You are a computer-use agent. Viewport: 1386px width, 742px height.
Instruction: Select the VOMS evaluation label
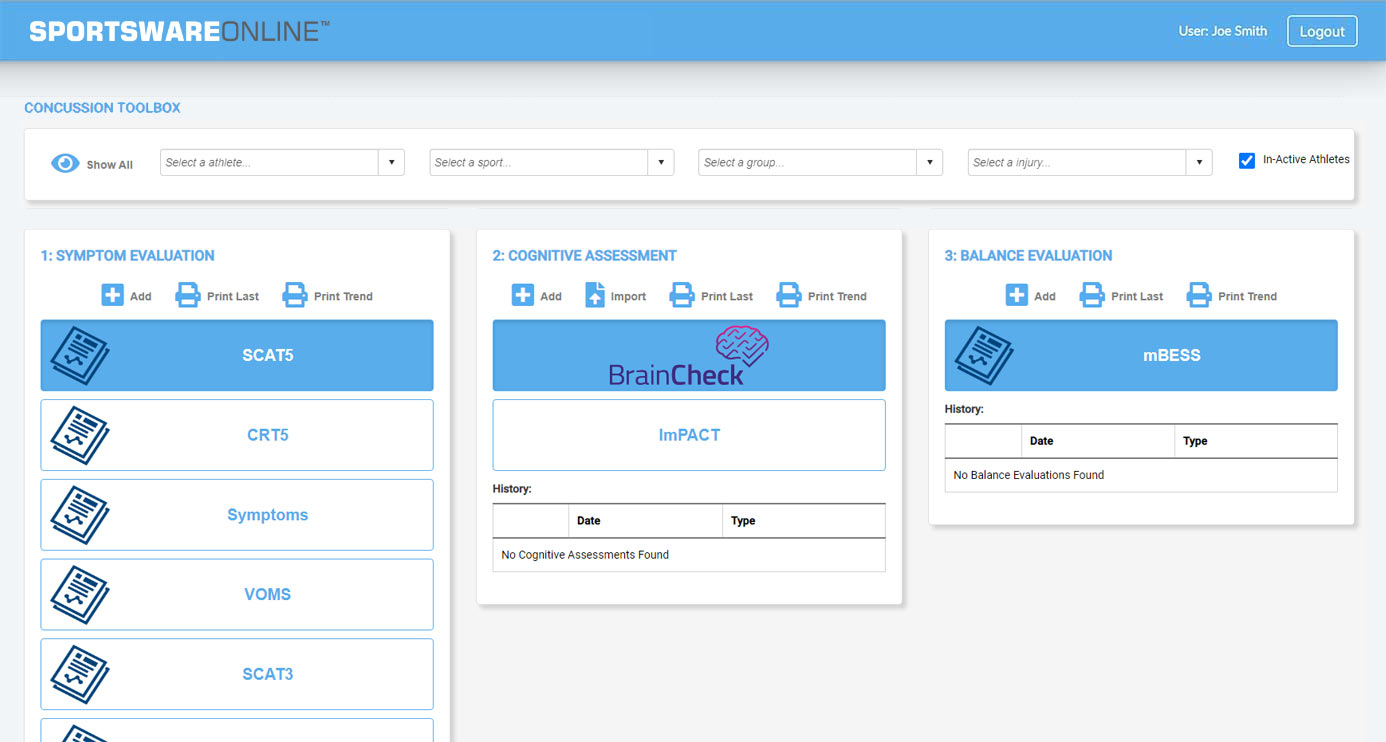point(268,594)
